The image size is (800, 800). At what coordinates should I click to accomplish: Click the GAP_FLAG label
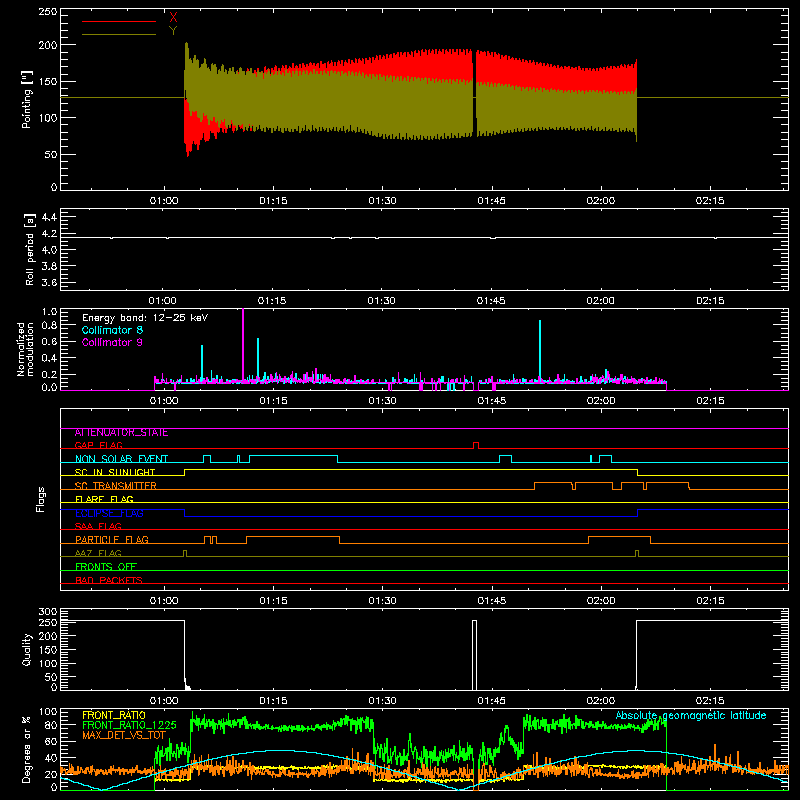tap(98, 445)
